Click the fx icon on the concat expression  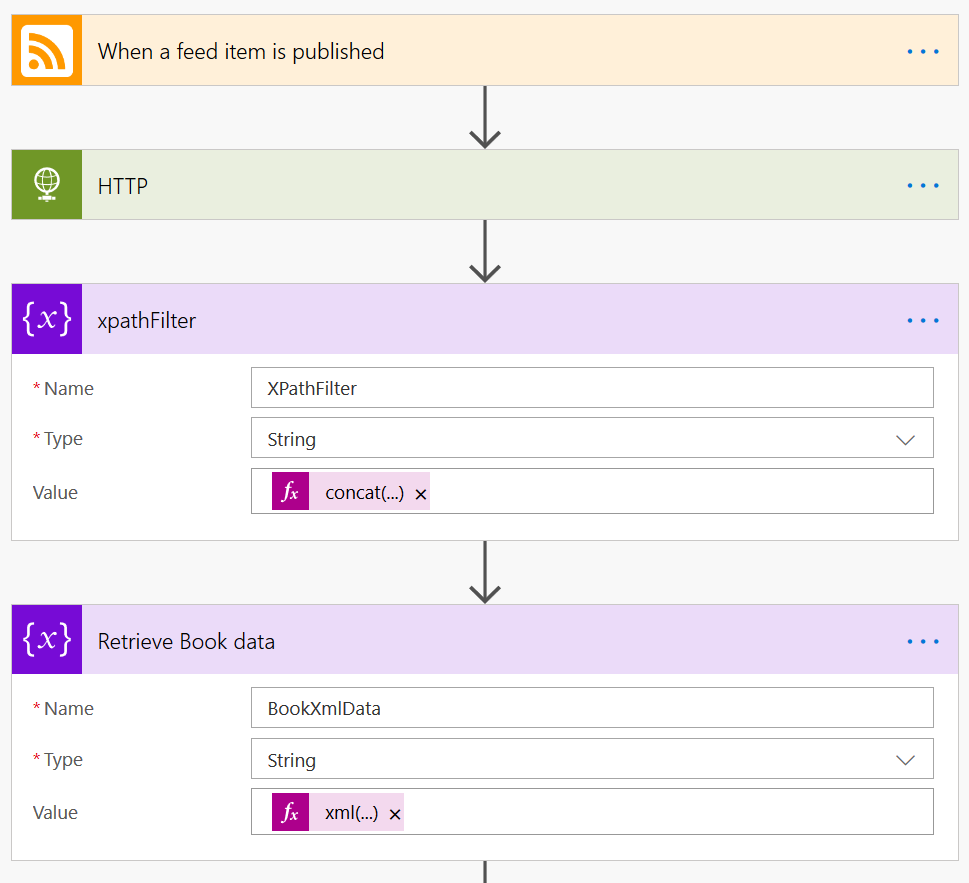(x=290, y=492)
